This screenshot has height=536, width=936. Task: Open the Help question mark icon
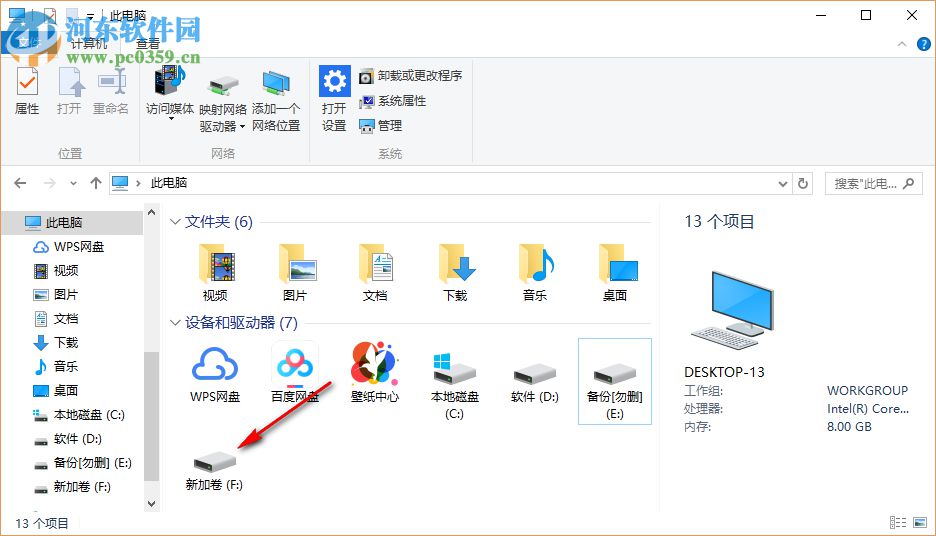coord(923,44)
